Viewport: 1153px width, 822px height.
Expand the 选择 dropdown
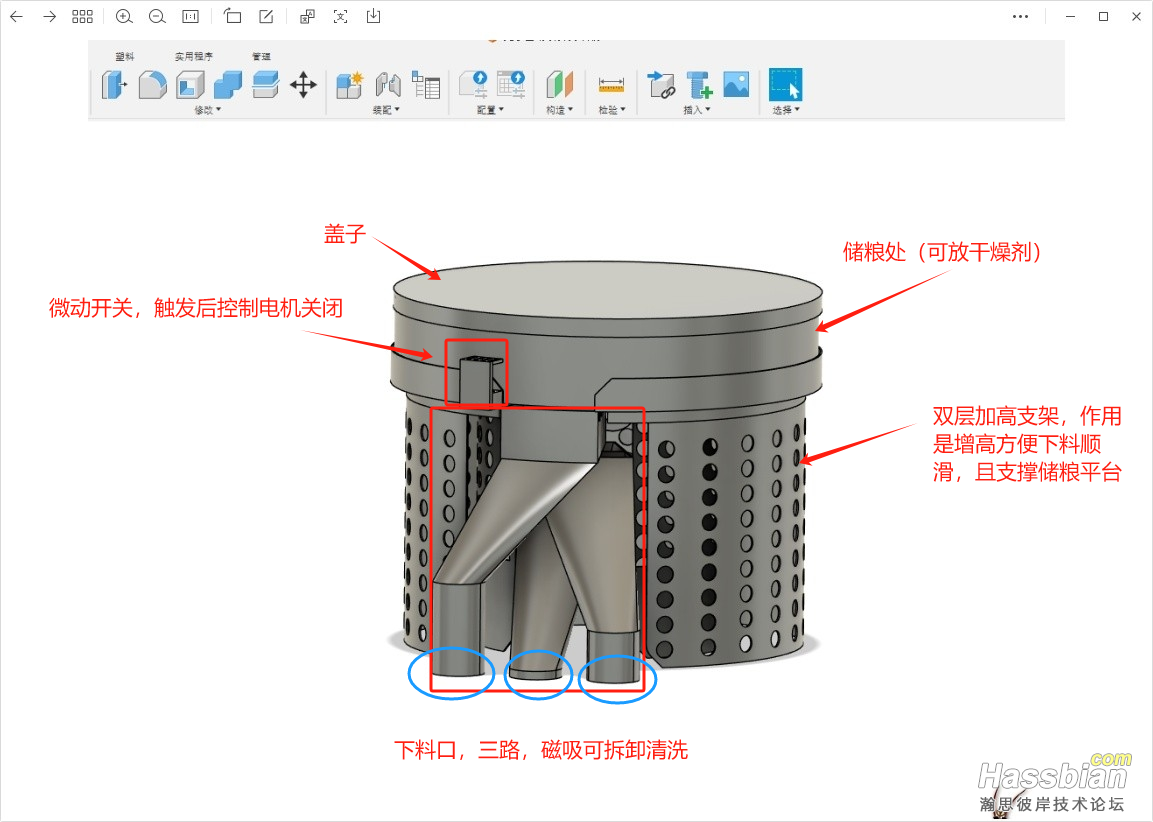786,110
